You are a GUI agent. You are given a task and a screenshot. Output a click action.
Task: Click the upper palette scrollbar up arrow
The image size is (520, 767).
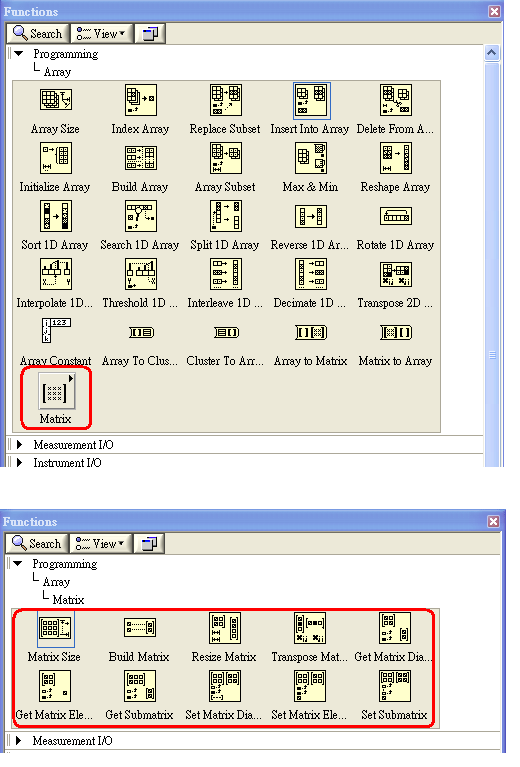[x=492, y=52]
